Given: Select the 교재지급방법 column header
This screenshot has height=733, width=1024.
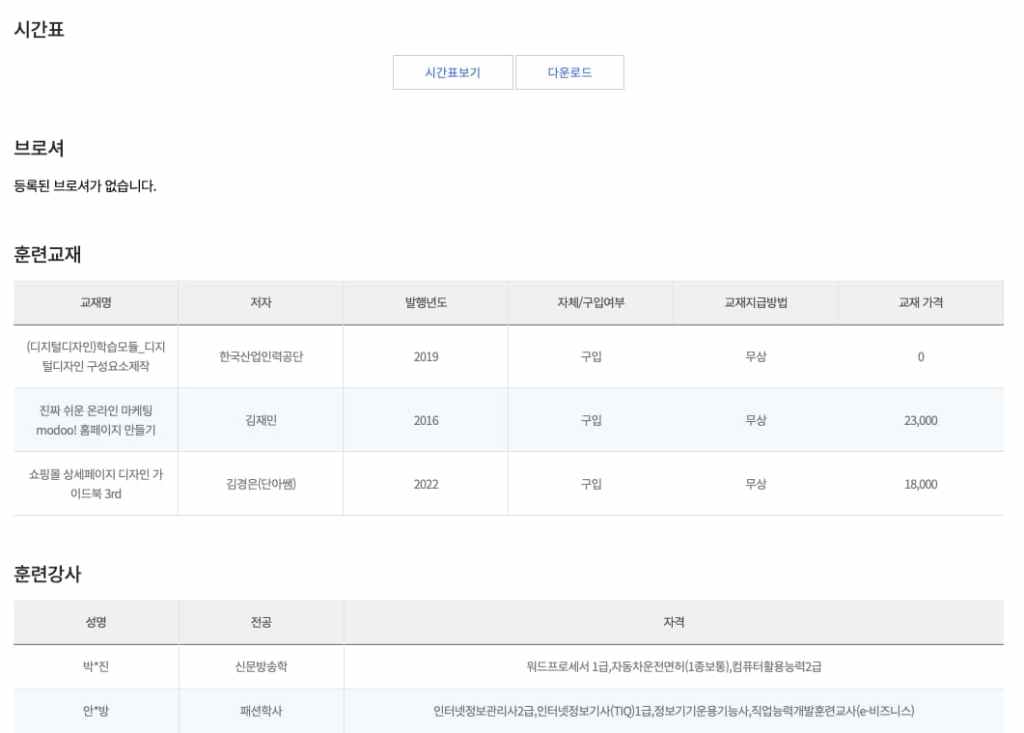Looking at the screenshot, I should [x=756, y=303].
